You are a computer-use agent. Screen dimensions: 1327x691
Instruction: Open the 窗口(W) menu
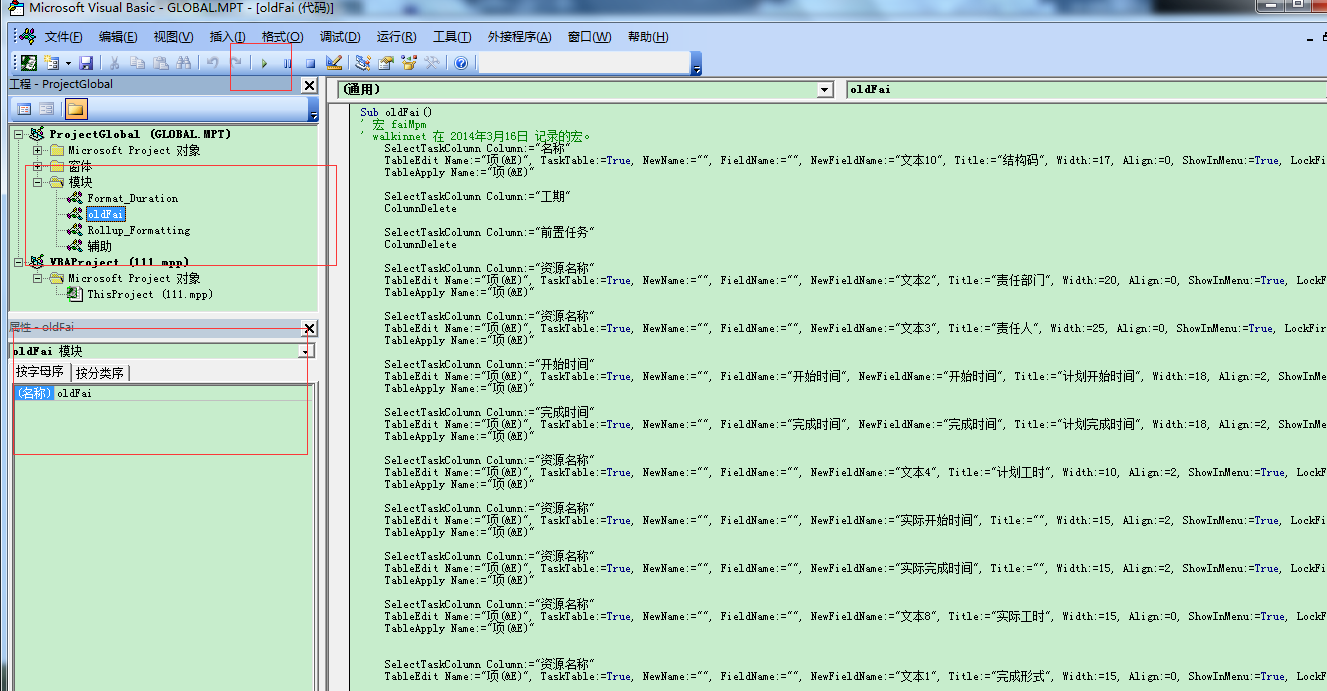click(x=589, y=37)
